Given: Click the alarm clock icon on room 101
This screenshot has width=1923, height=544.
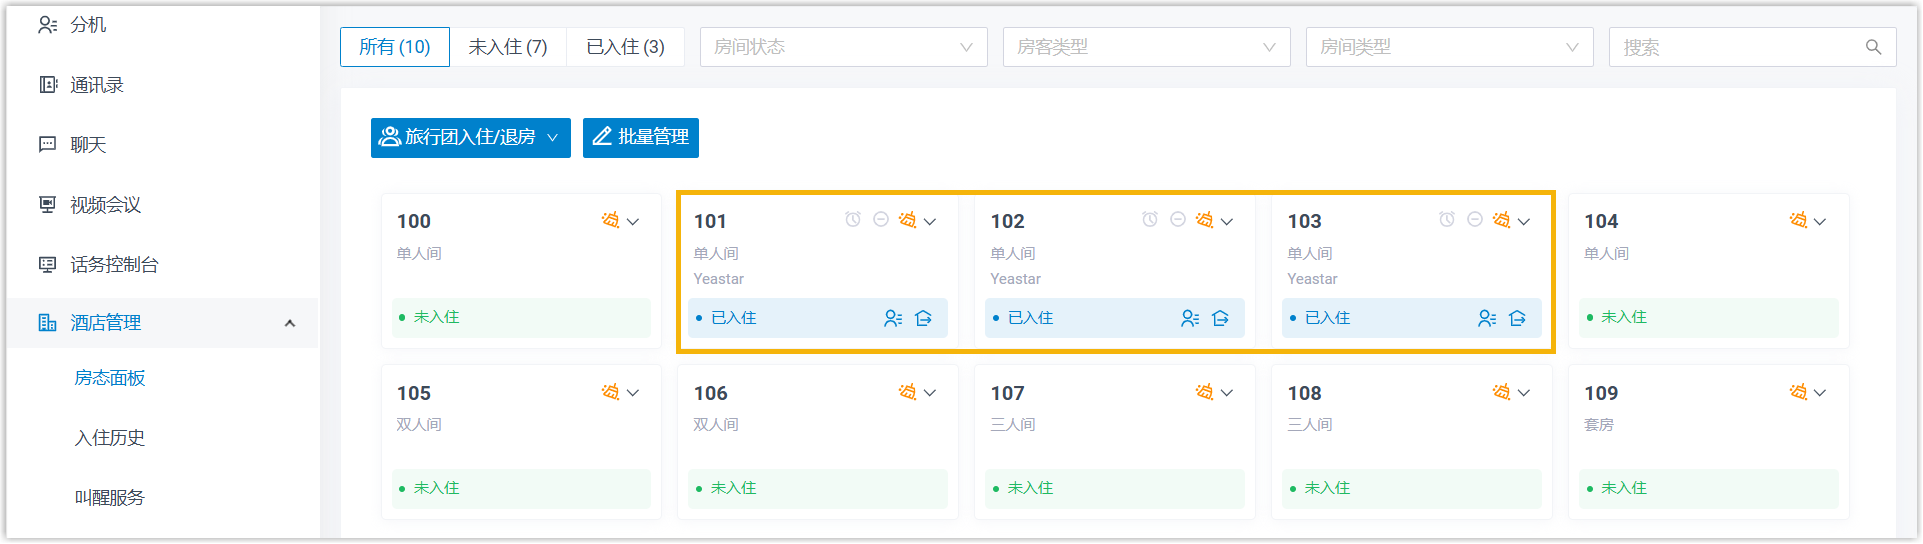Looking at the screenshot, I should tap(852, 220).
